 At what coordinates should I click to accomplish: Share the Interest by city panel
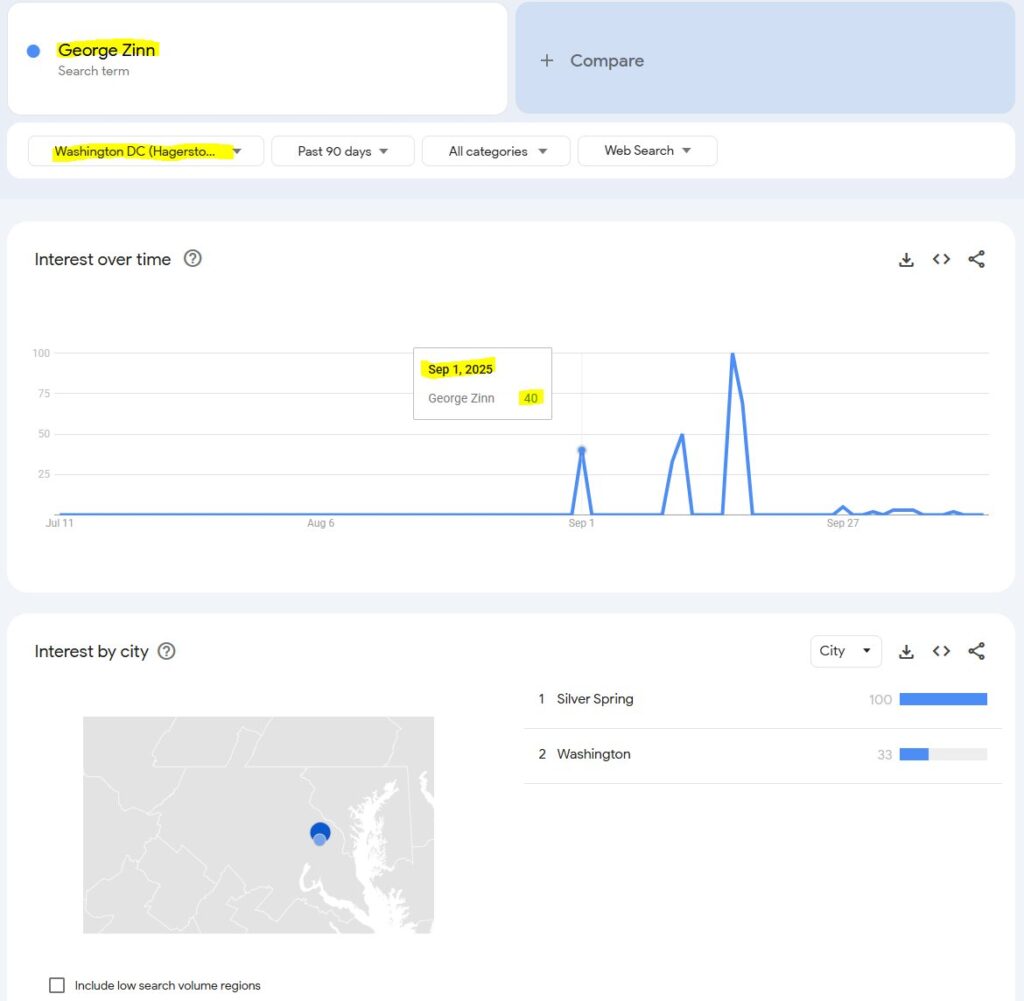coord(977,652)
